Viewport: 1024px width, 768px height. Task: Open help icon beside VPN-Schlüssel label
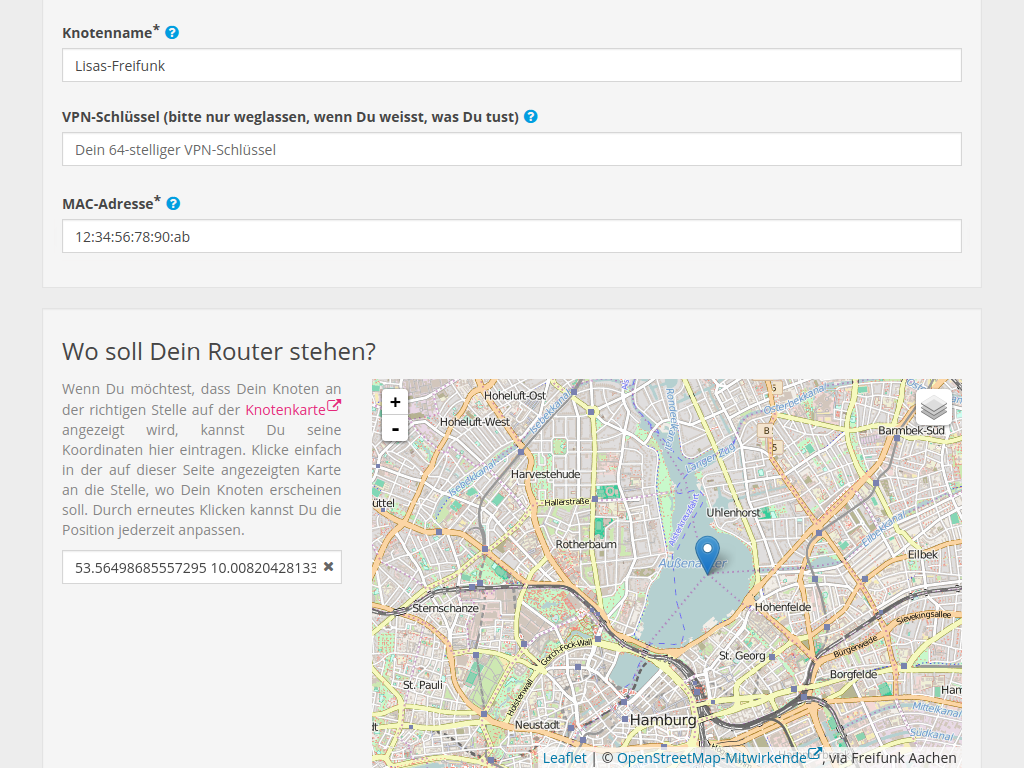point(531,117)
